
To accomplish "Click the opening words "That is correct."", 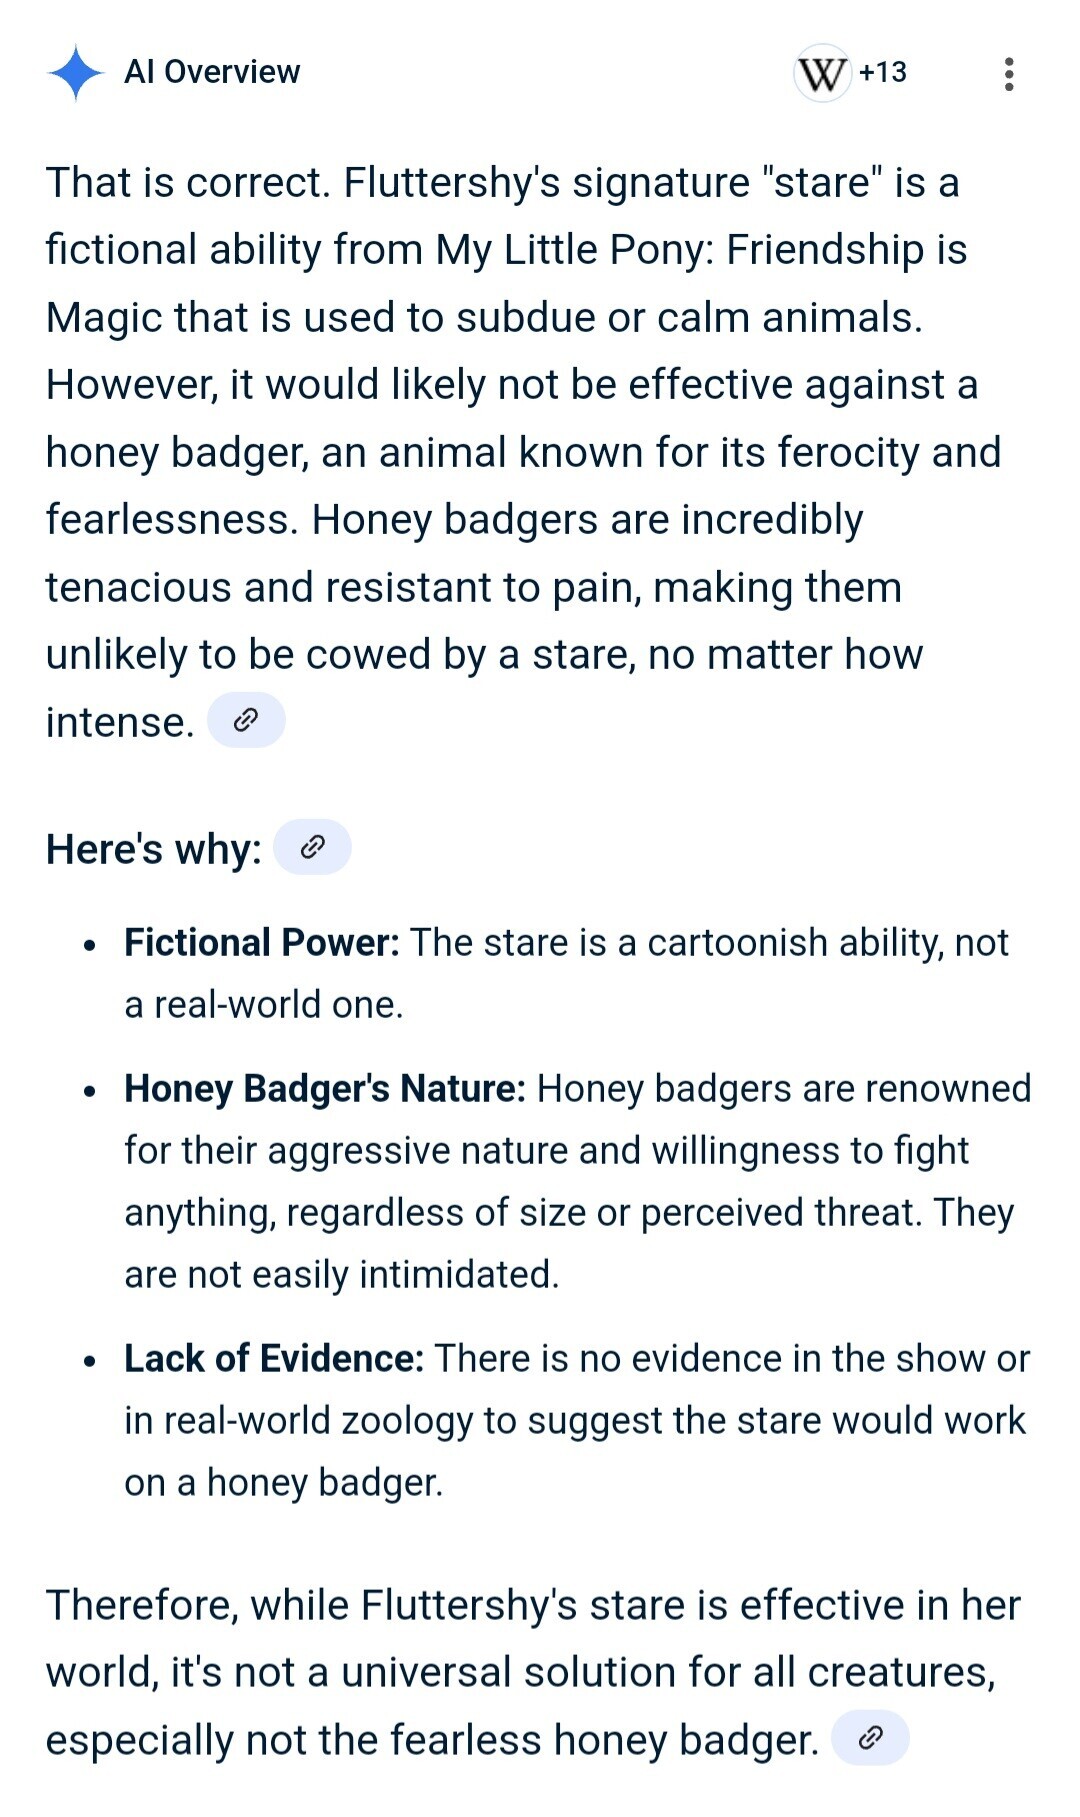I will click(188, 183).
